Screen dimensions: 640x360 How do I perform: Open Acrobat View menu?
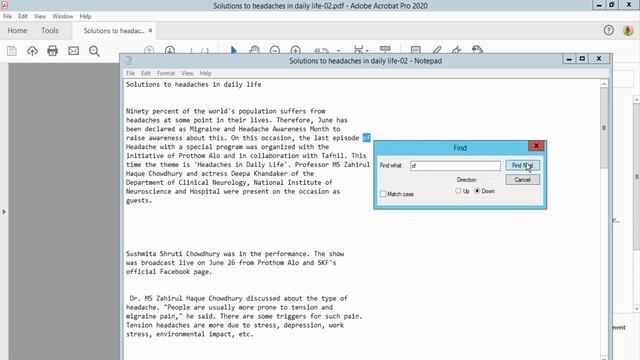tap(40, 16)
